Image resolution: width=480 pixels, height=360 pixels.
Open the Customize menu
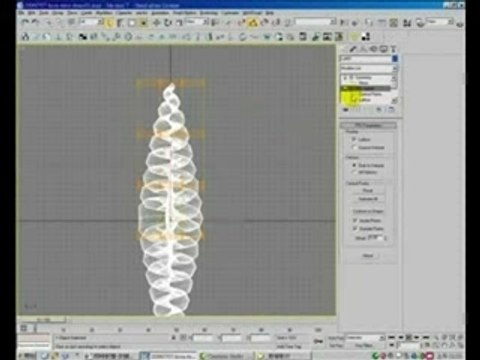[230, 13]
